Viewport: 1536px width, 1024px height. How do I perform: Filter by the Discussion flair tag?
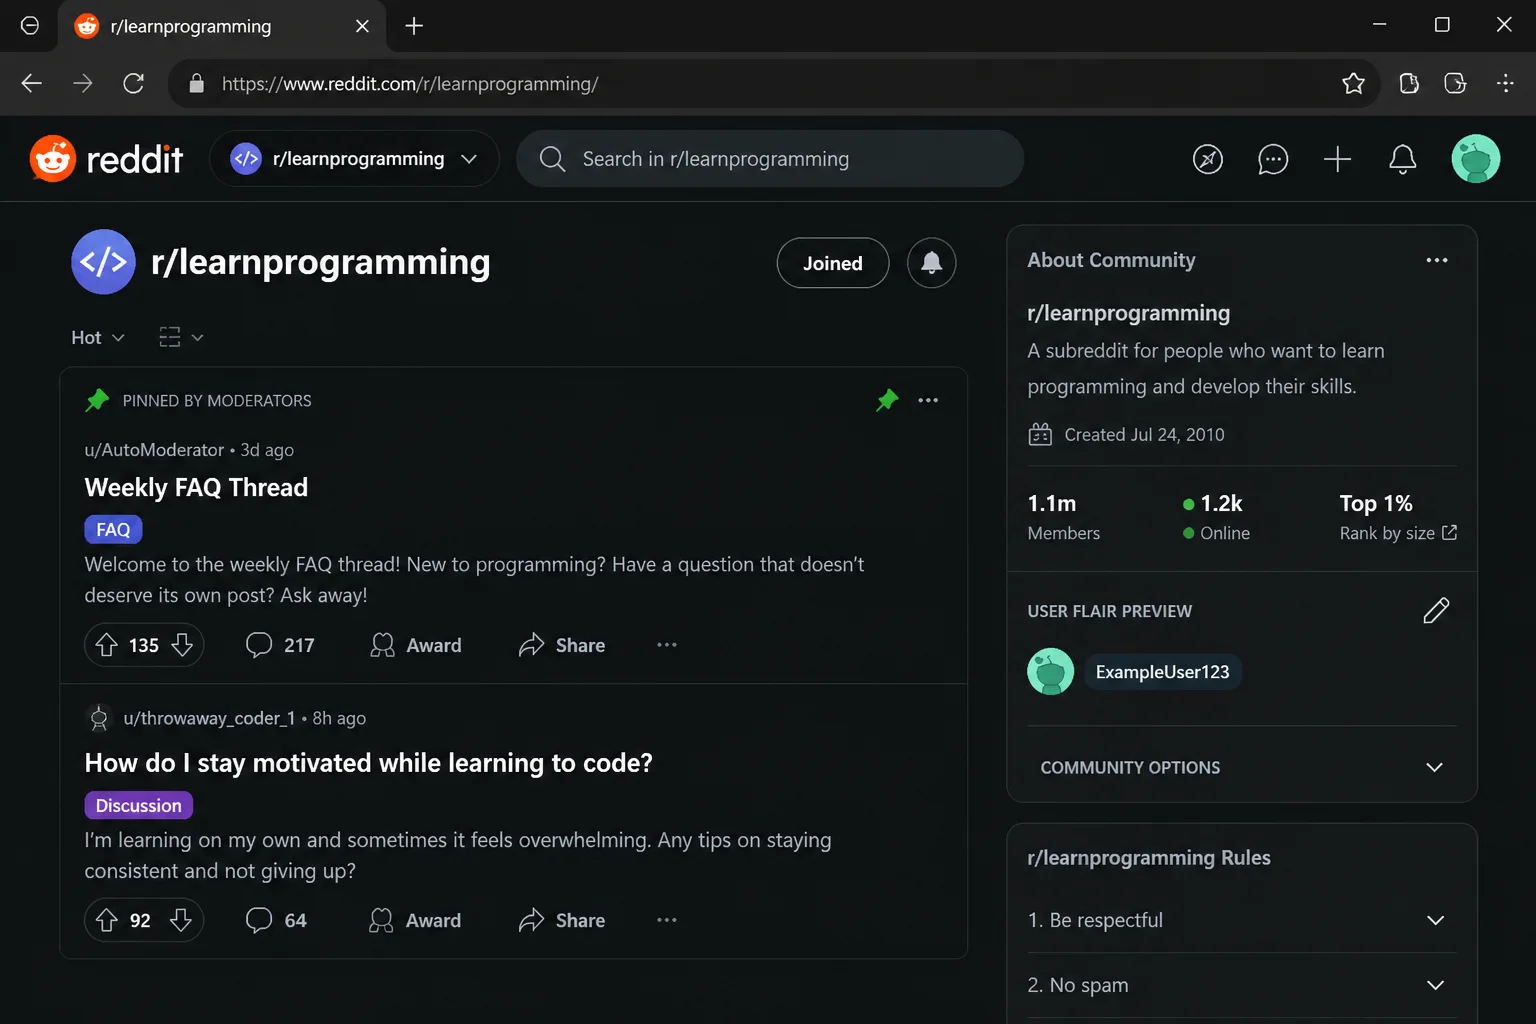[x=138, y=805]
